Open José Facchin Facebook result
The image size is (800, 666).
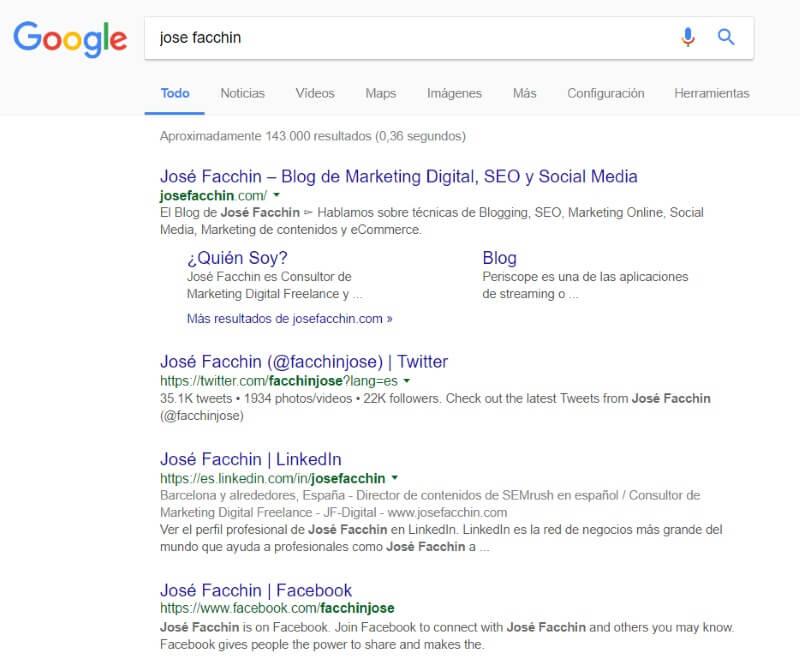click(x=255, y=590)
